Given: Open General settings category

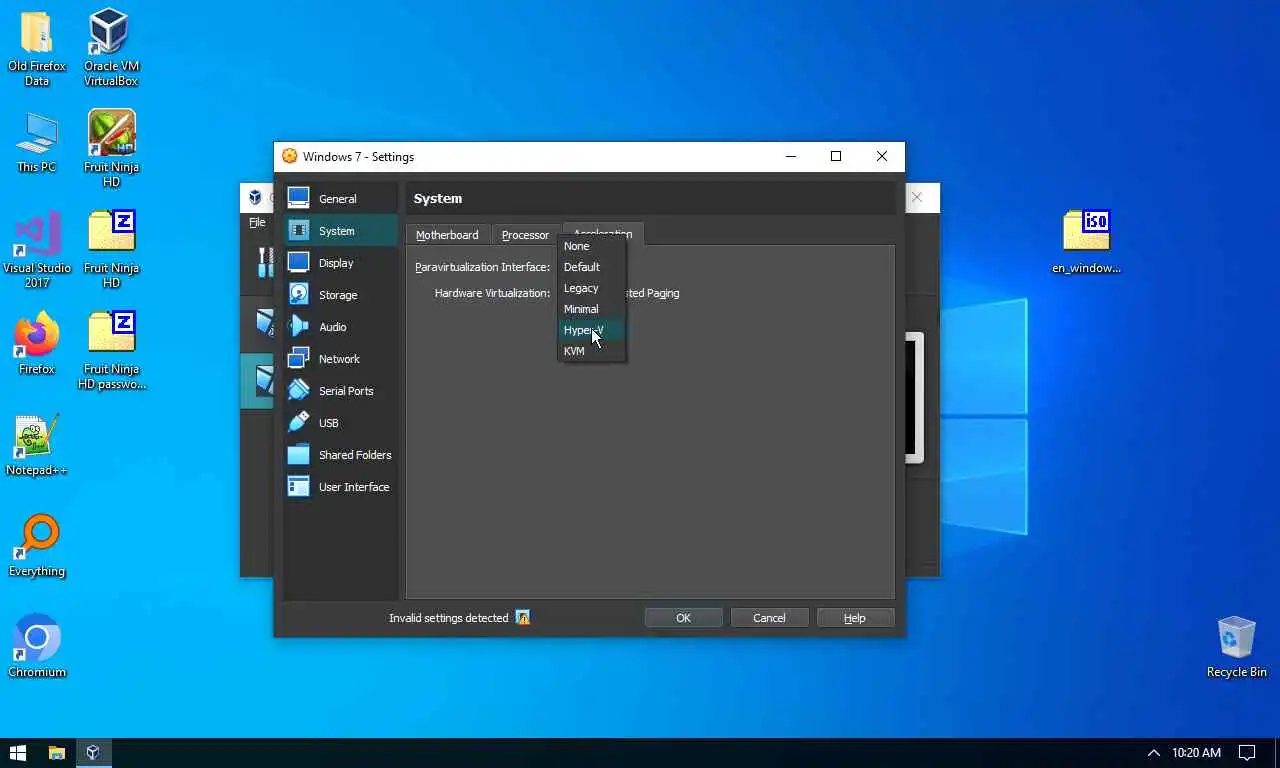Looking at the screenshot, I should [x=340, y=199].
